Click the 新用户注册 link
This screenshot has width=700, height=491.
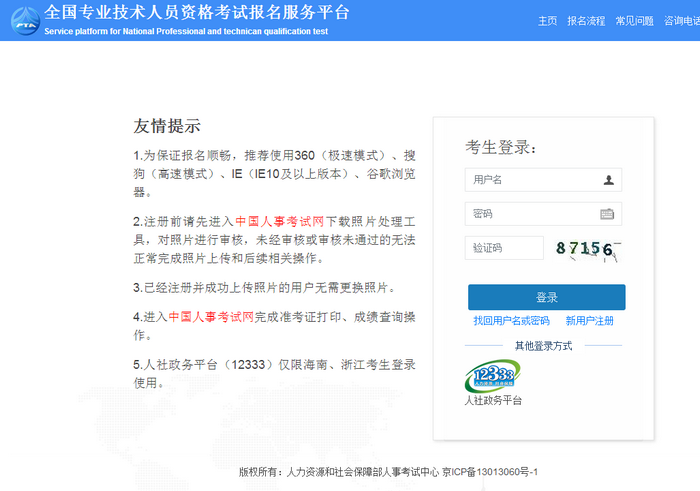pos(590,321)
